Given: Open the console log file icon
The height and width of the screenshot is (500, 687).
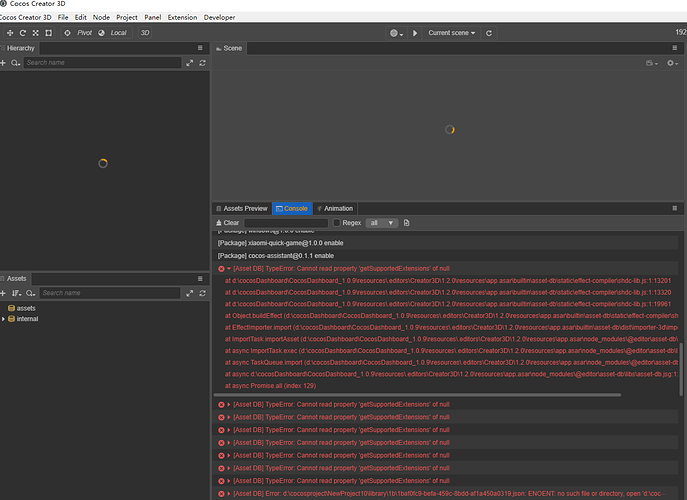Looking at the screenshot, I should [x=406, y=223].
